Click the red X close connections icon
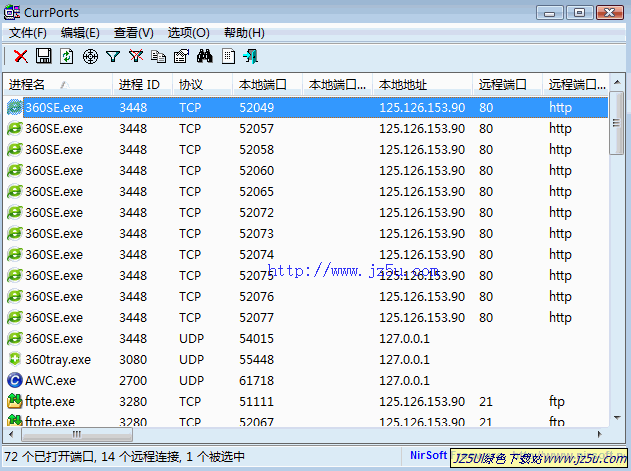 (x=21, y=56)
